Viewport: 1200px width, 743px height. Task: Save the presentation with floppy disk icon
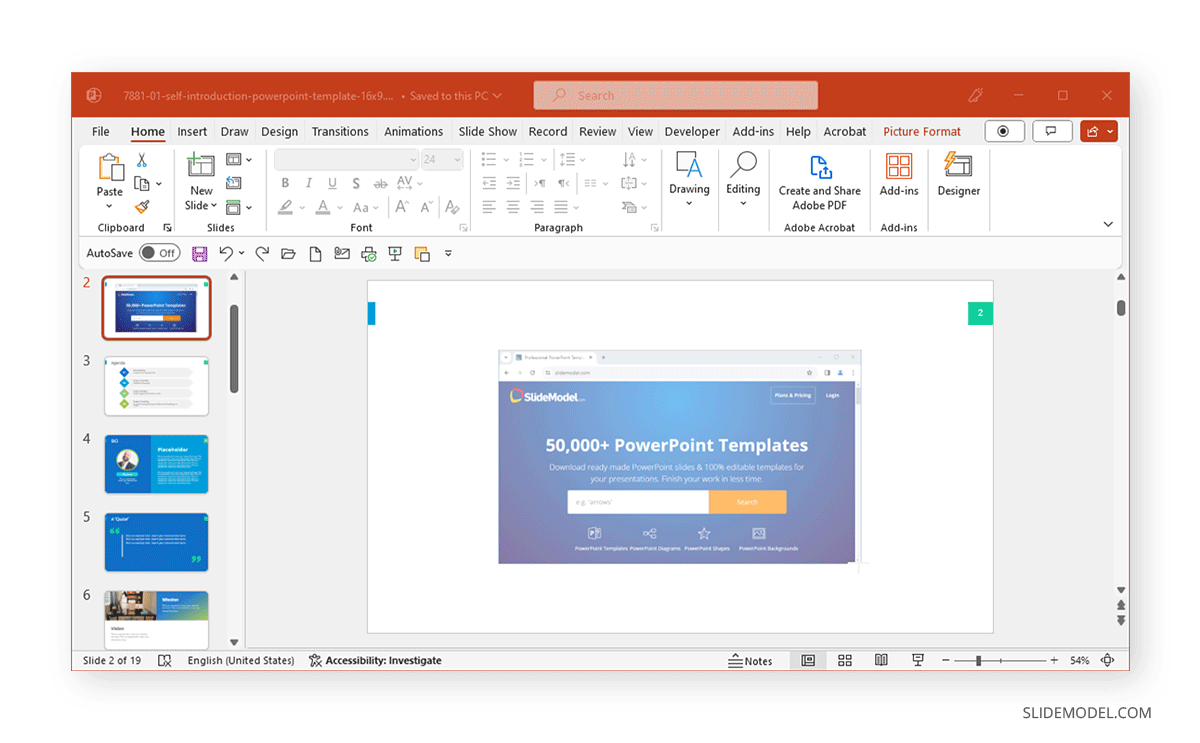(x=200, y=254)
